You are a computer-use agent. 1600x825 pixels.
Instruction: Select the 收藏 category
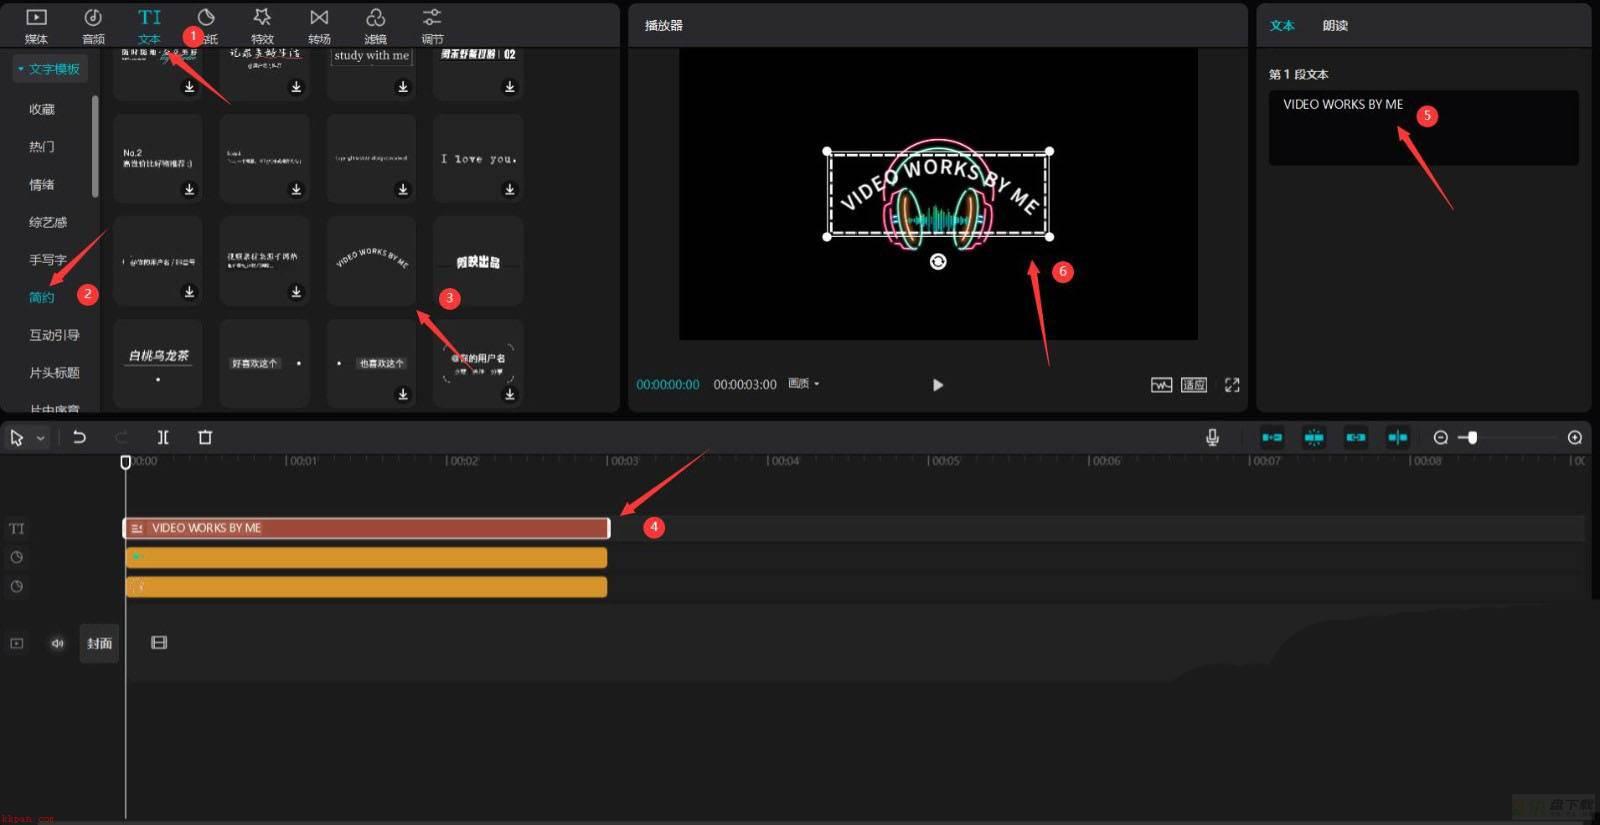(x=42, y=109)
